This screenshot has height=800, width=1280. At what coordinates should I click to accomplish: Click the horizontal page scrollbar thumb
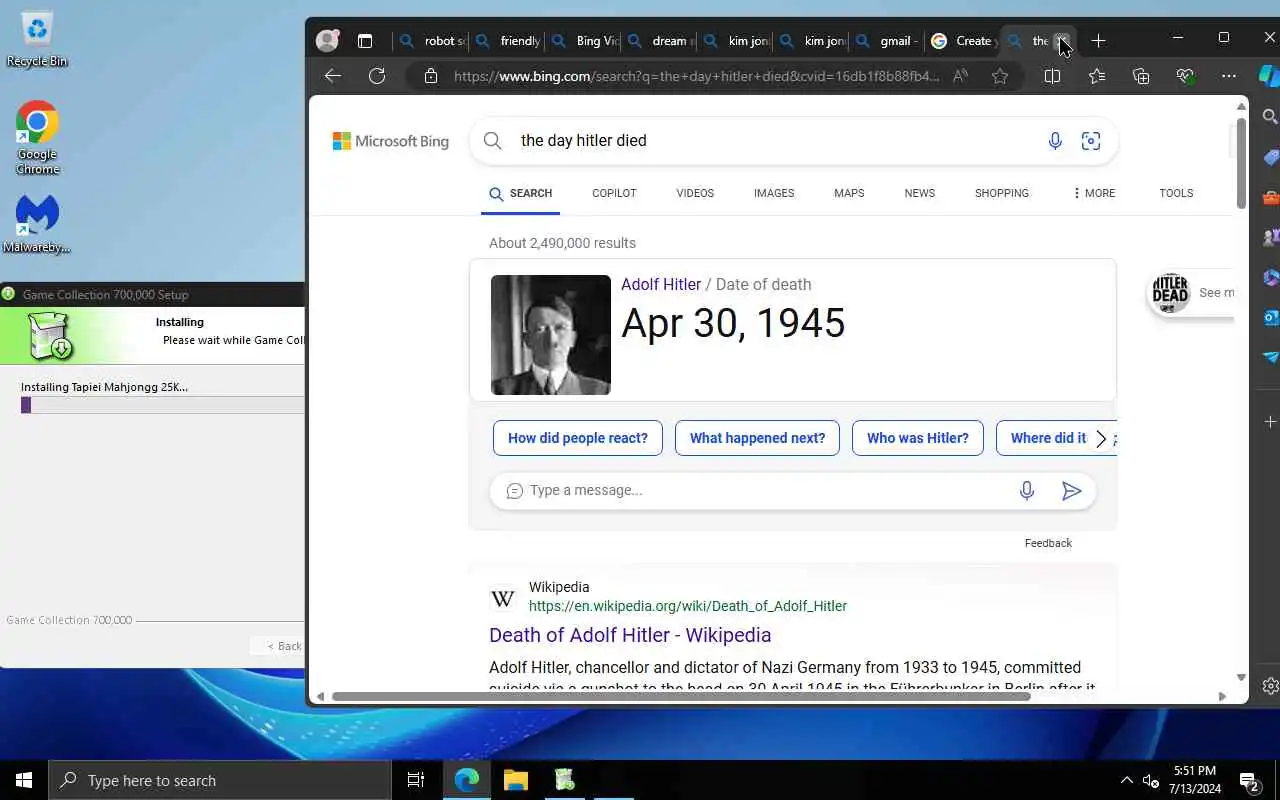[681, 696]
